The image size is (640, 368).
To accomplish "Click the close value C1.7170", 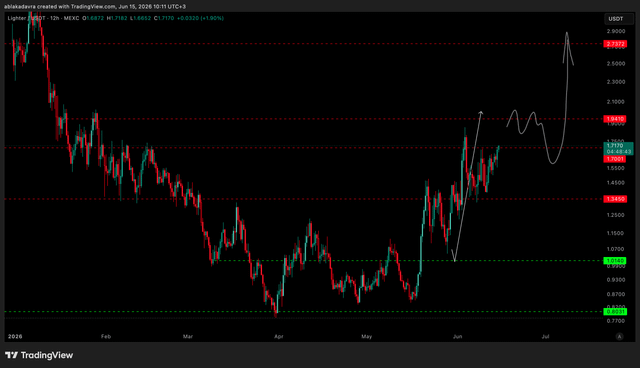I will click(164, 18).
